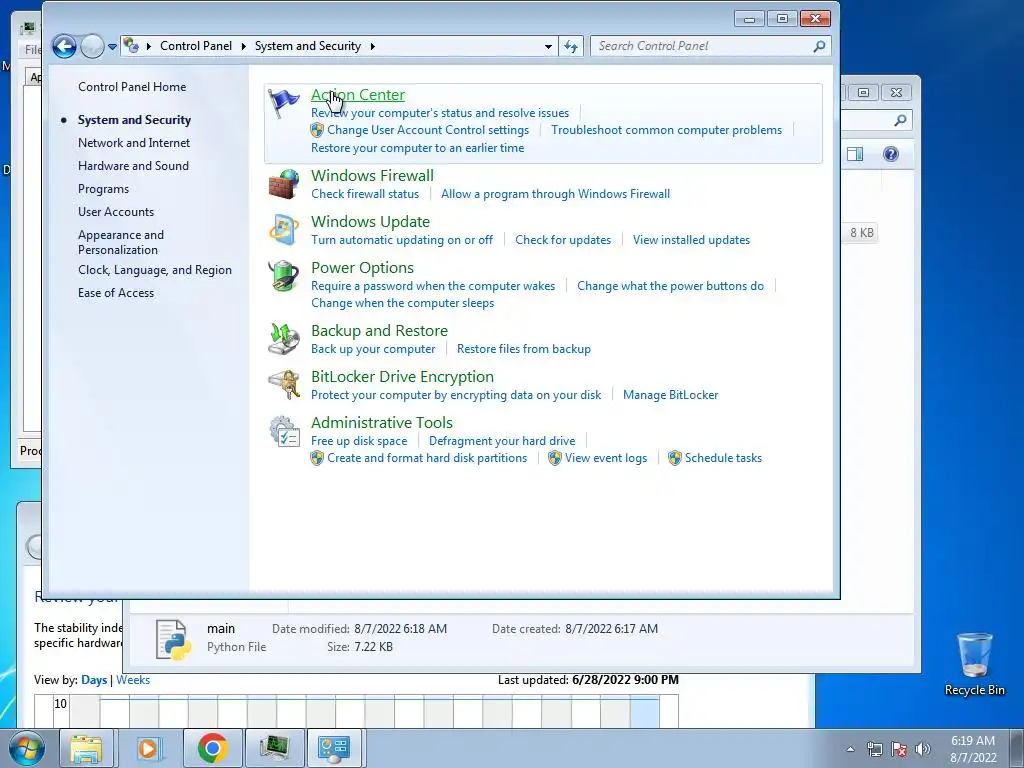This screenshot has height=768, width=1024.
Task: Select Control Panel breadcrumb
Action: 196,46
